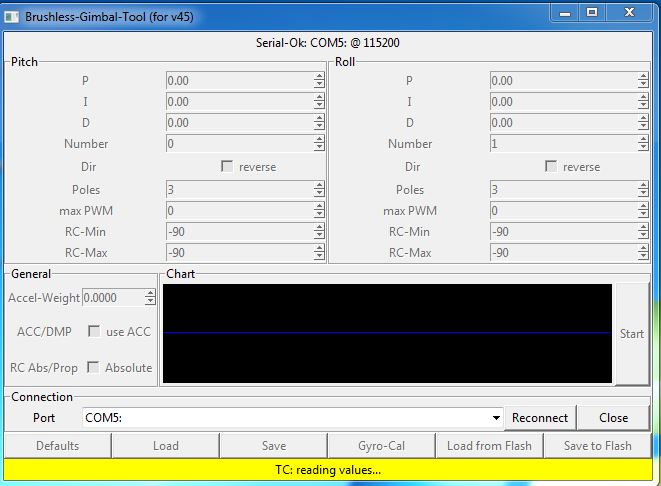
Task: Click the Connection Close button
Action: point(613,418)
